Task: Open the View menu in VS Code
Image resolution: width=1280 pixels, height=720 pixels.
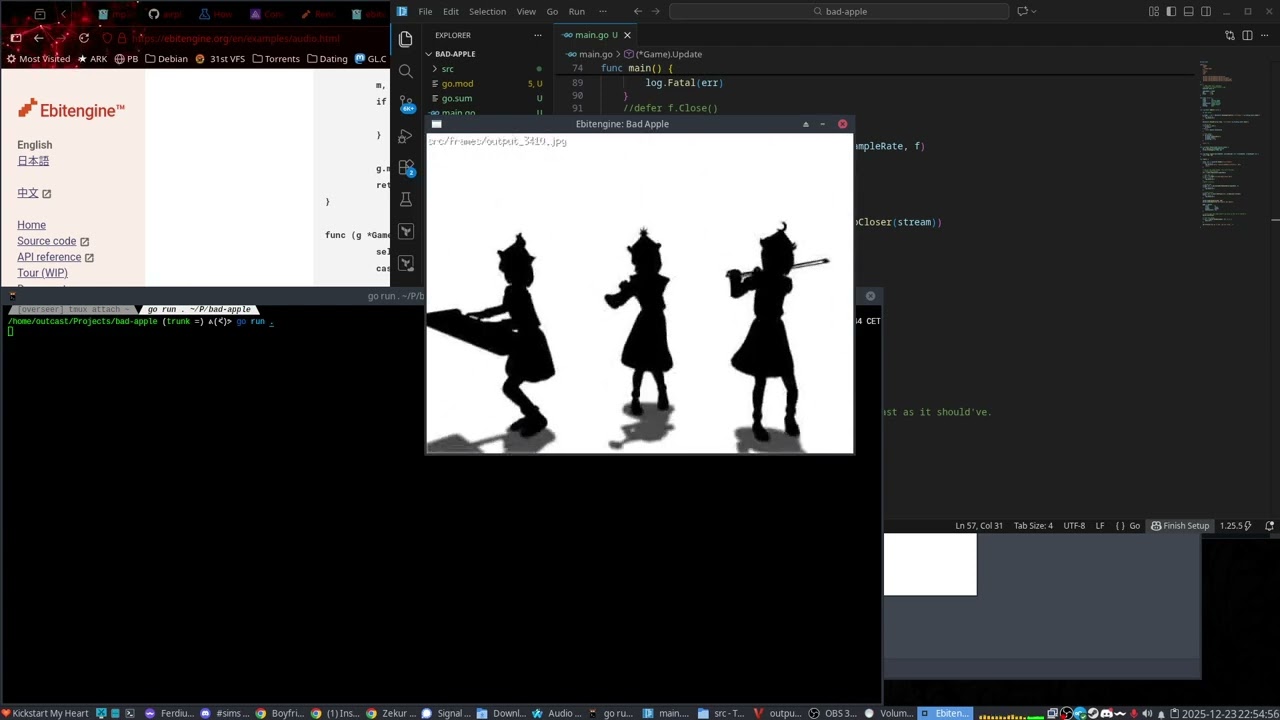Action: [526, 12]
